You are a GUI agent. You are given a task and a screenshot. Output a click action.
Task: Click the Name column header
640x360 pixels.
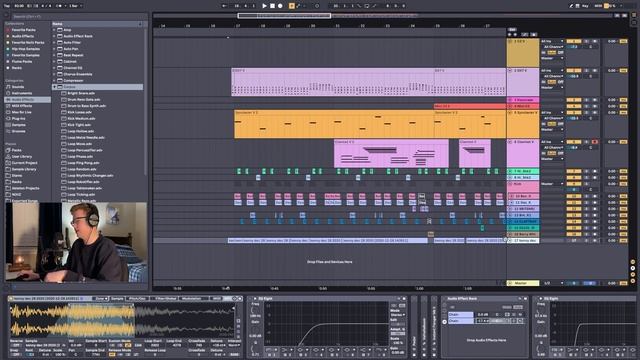pos(96,24)
